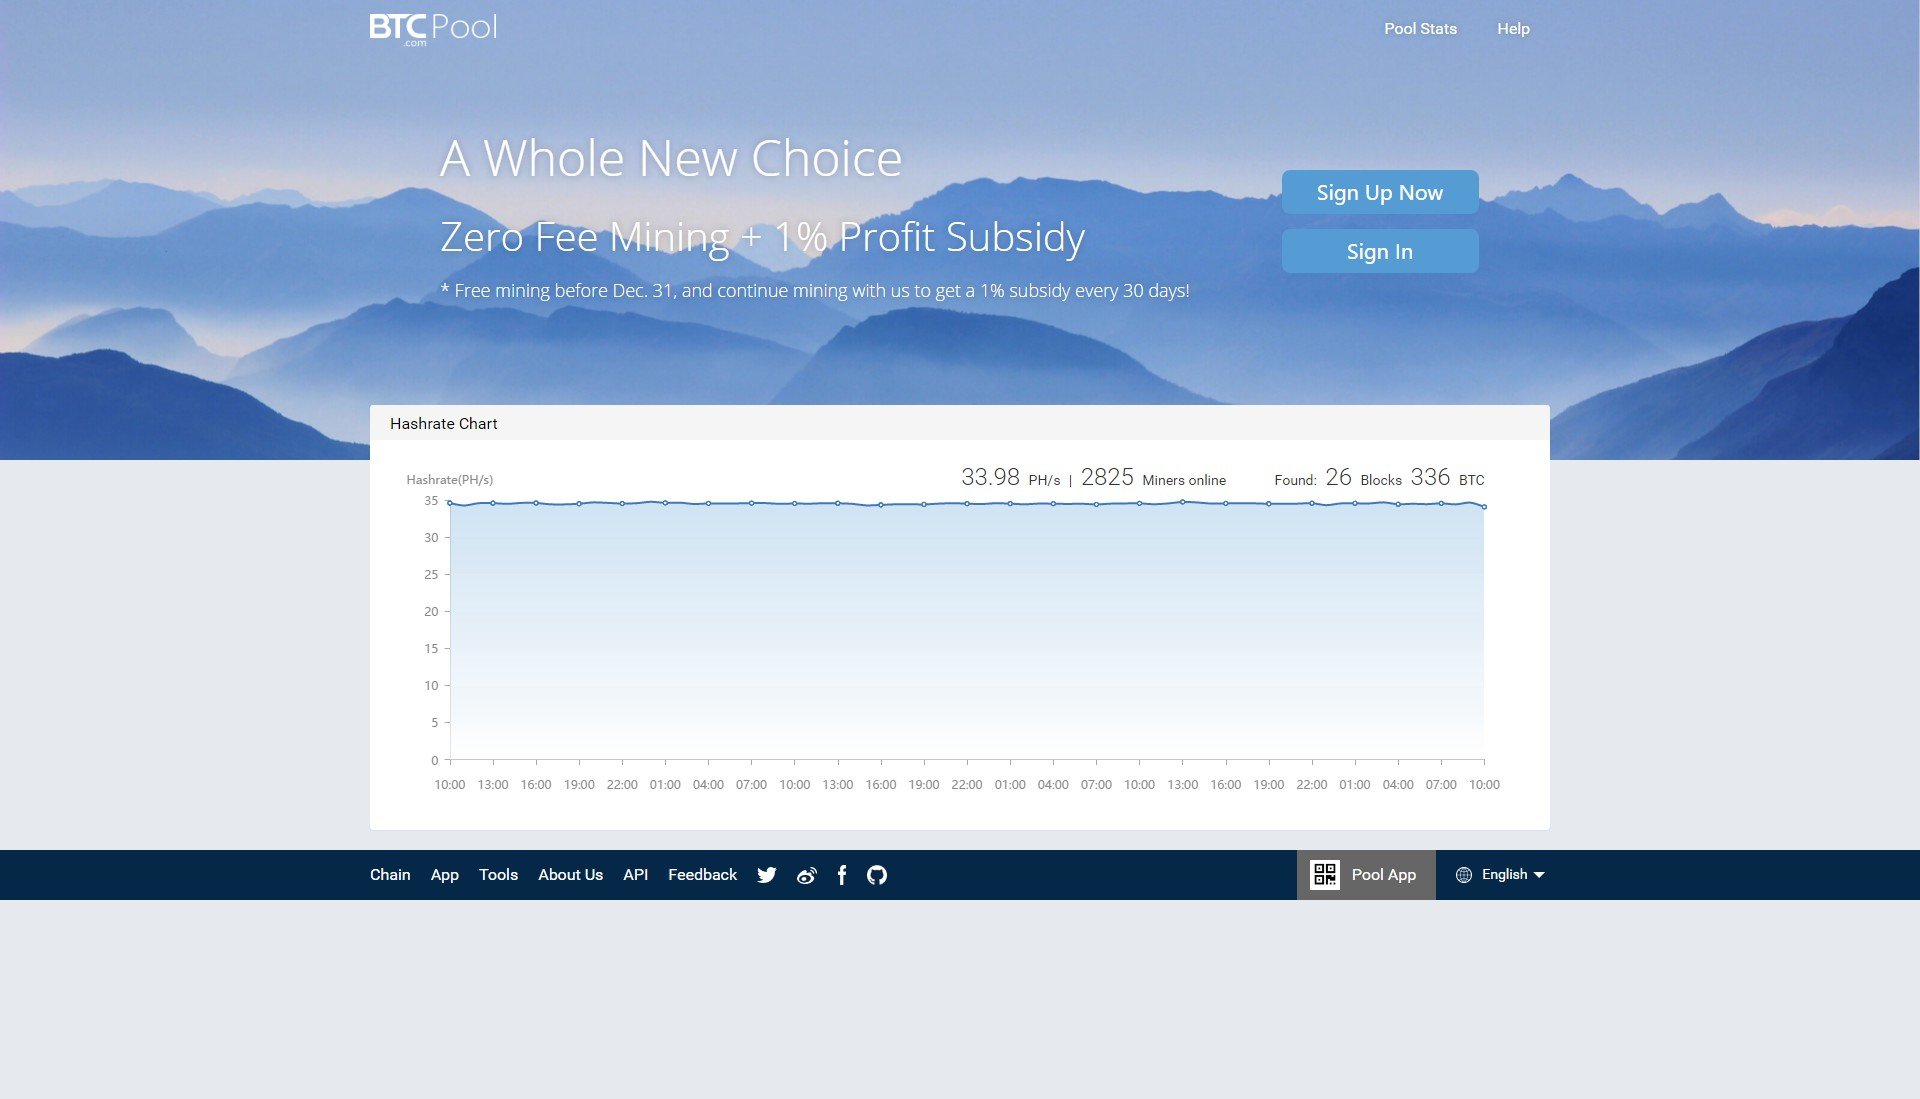The width and height of the screenshot is (1920, 1099).
Task: Click the Sign Up Now button
Action: tap(1378, 191)
